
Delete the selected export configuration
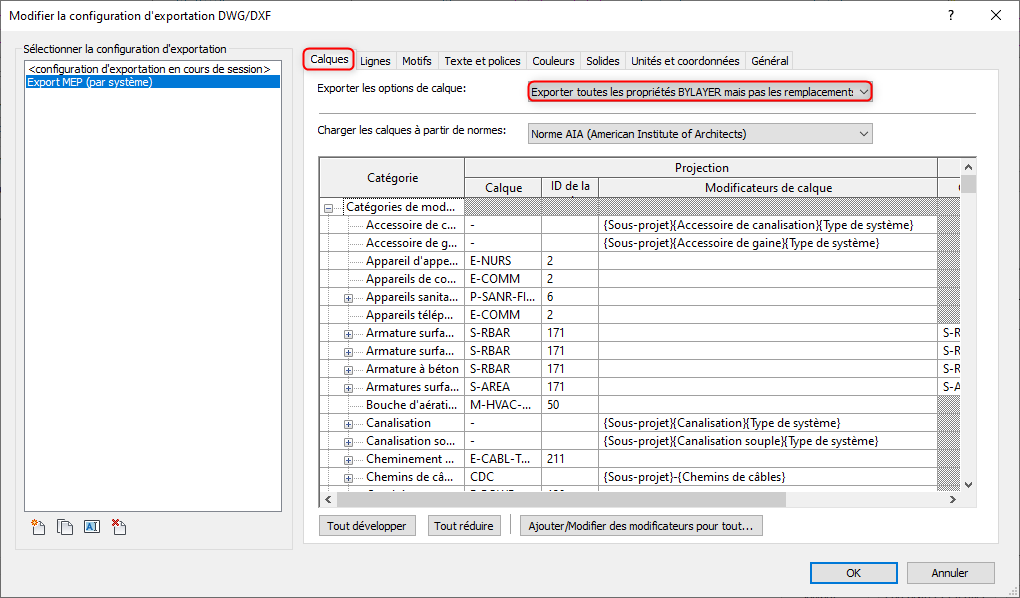point(118,527)
